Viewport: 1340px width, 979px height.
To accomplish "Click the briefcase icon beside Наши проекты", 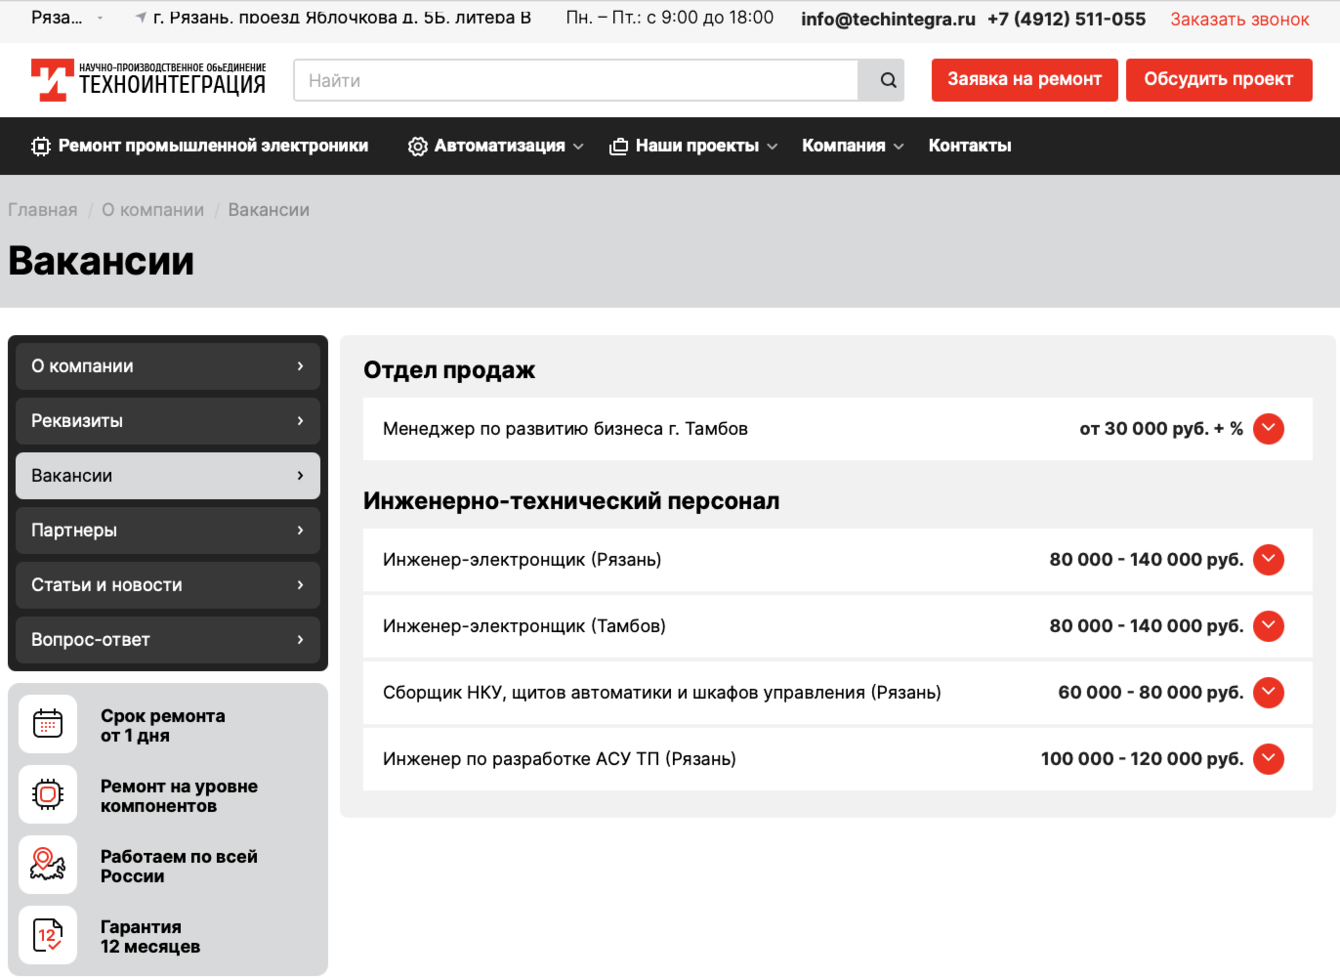I will [619, 146].
